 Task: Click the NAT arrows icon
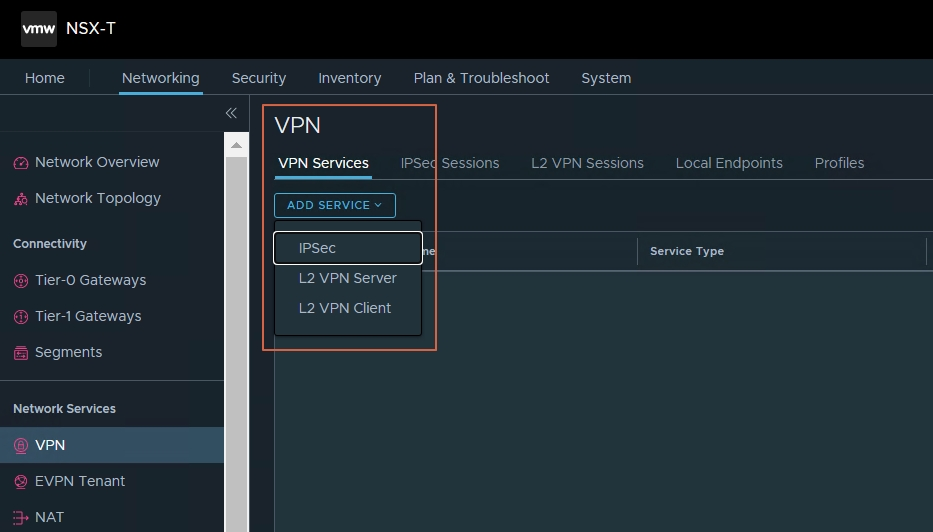coord(21,518)
